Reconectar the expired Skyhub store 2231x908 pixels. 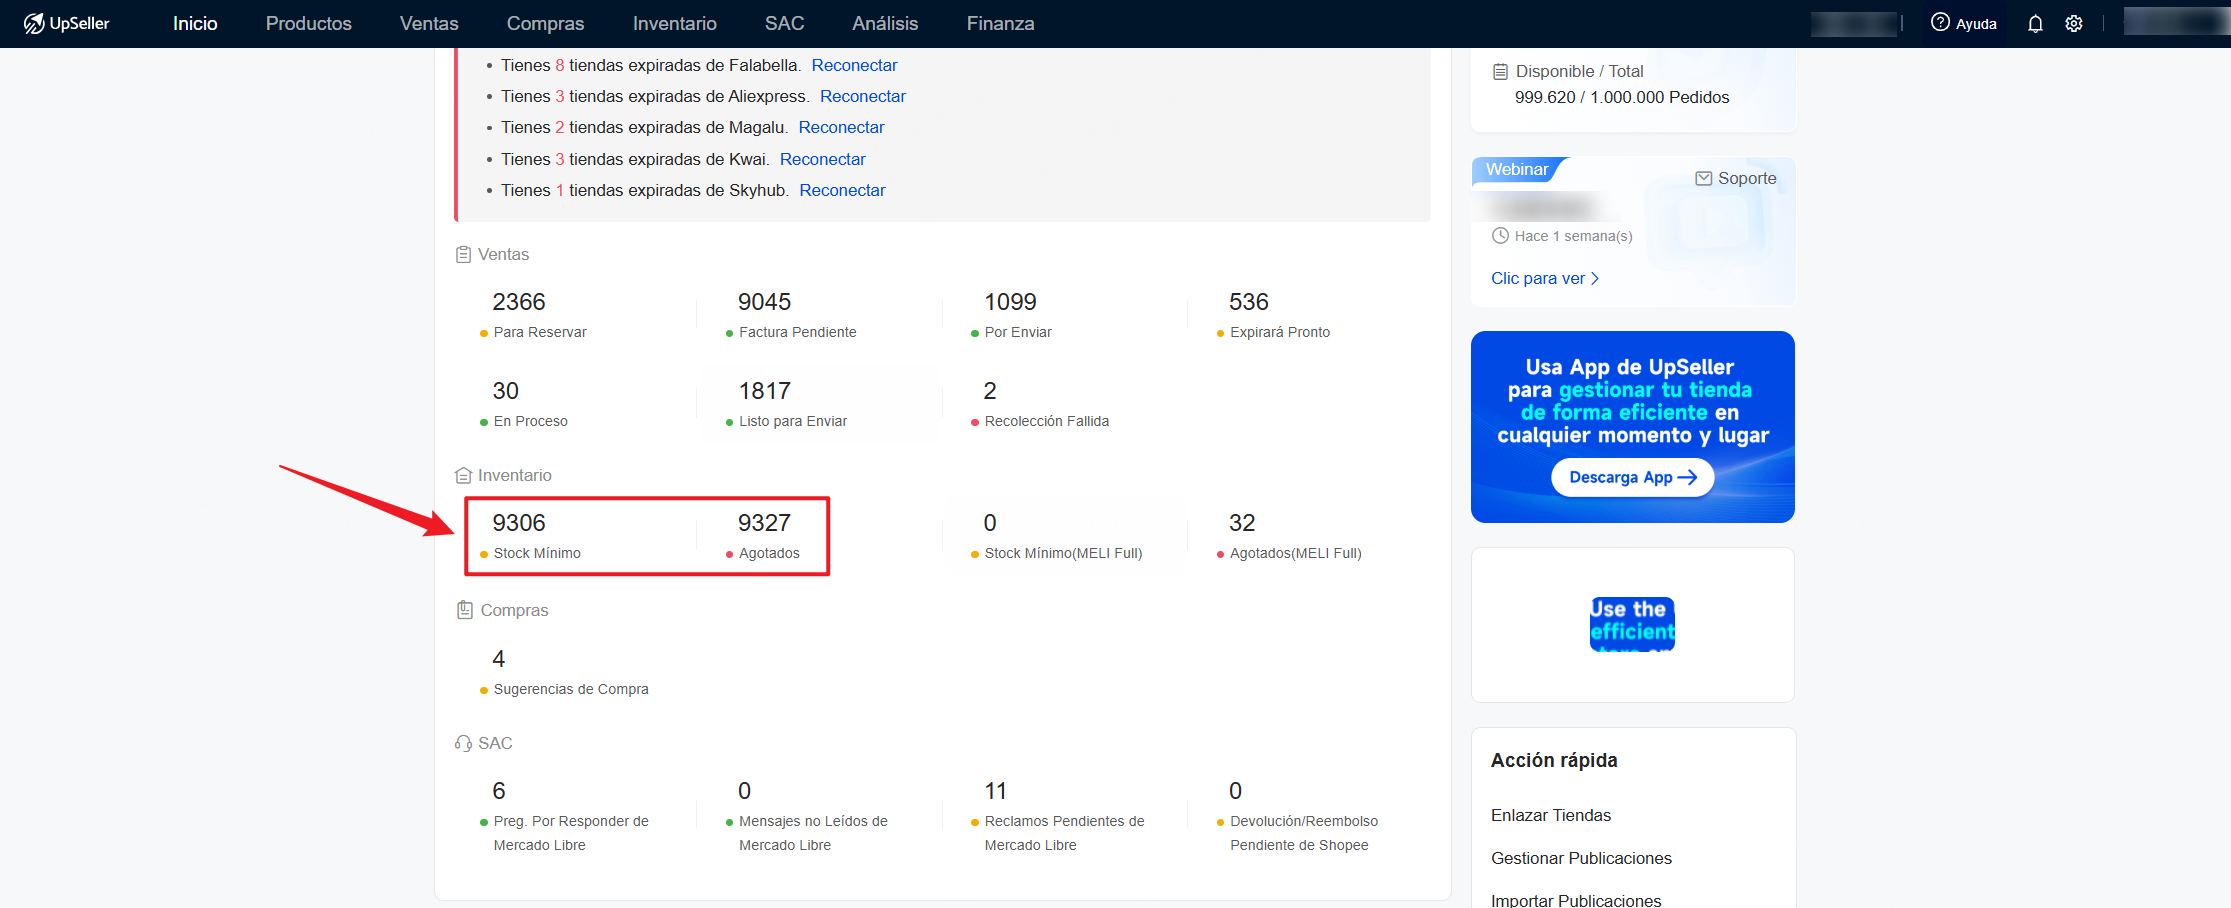tap(843, 190)
